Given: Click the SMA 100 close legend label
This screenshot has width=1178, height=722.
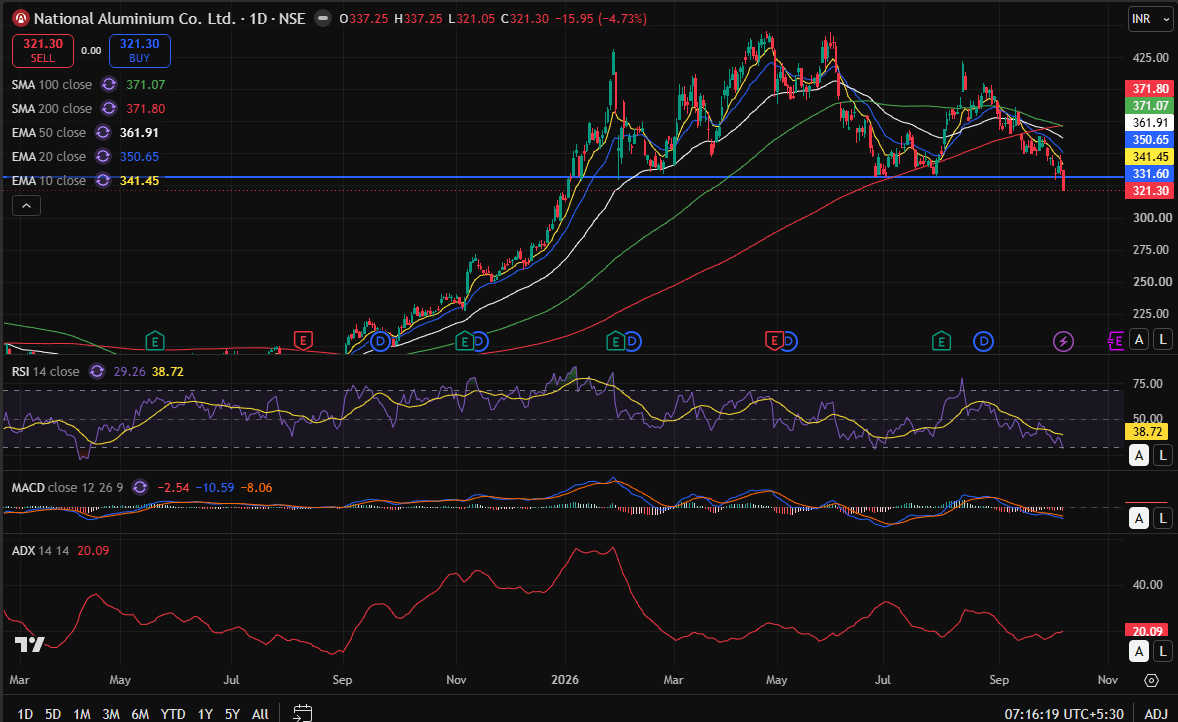Looking at the screenshot, I should pyautogui.click(x=52, y=85).
